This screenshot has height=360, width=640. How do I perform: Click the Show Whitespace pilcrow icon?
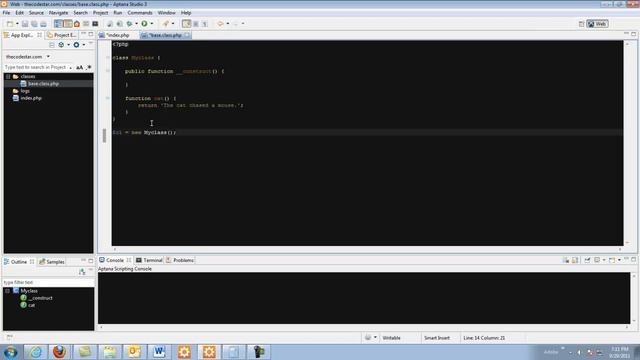click(x=205, y=24)
